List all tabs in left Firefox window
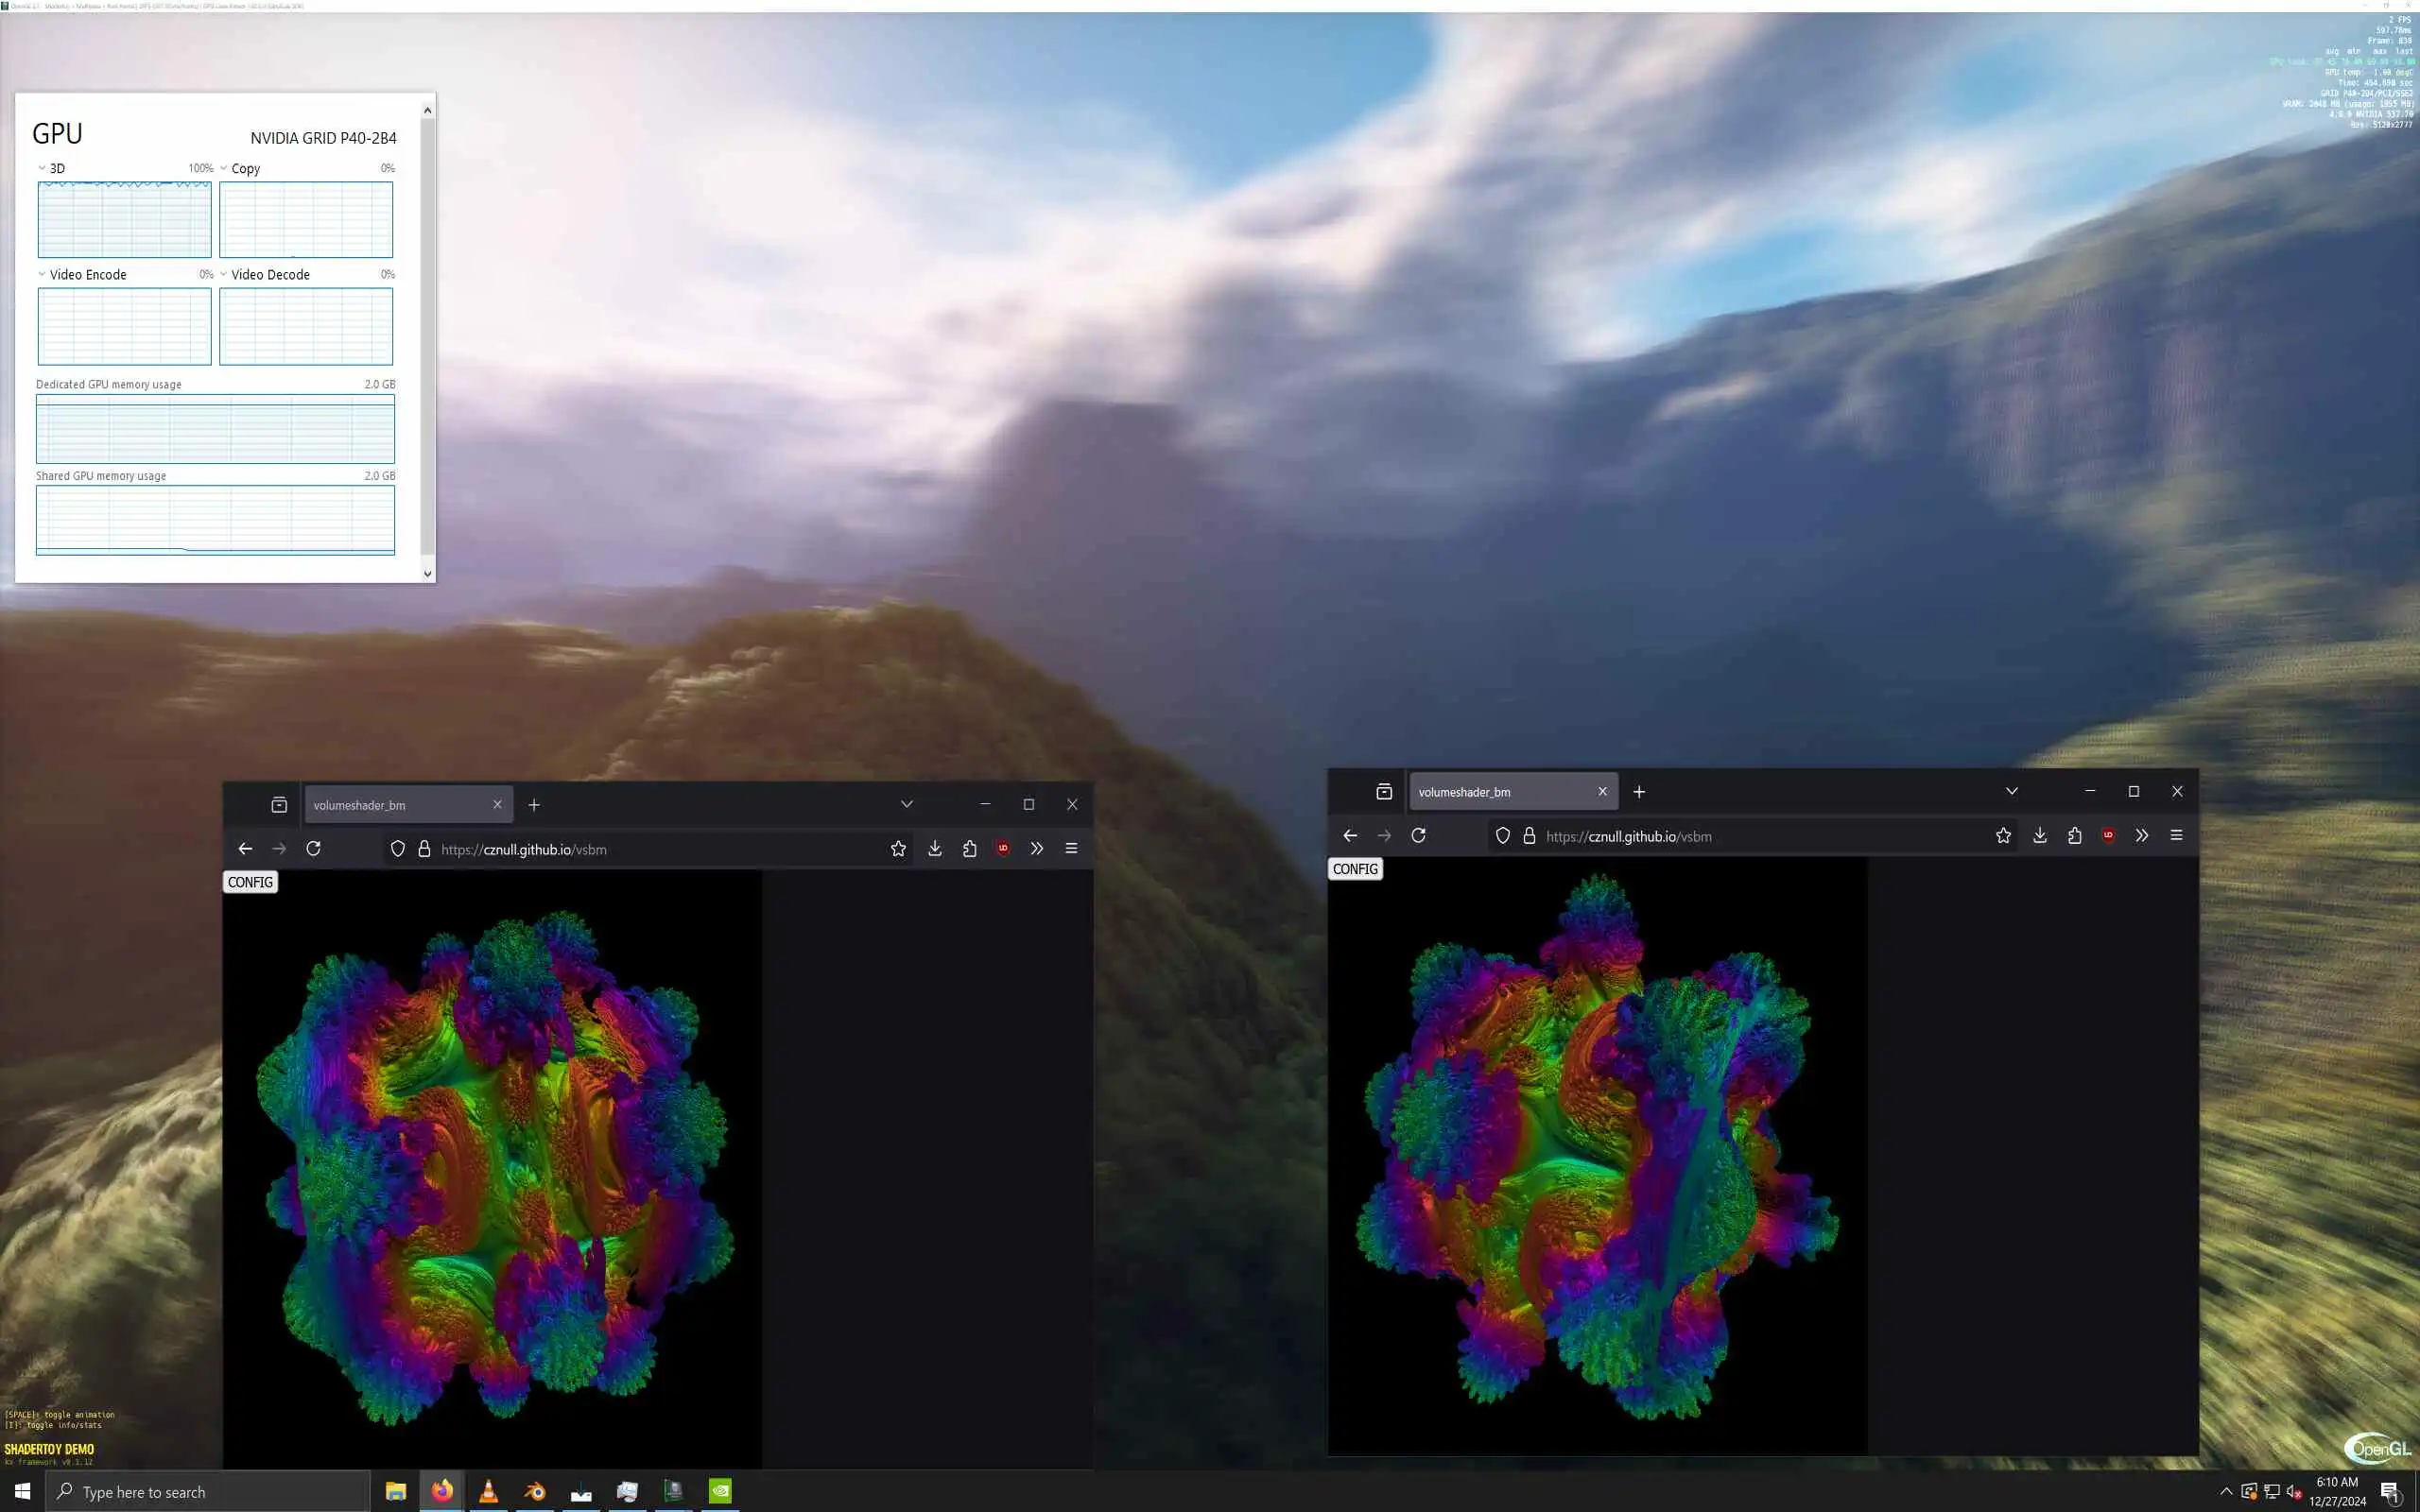 907,804
